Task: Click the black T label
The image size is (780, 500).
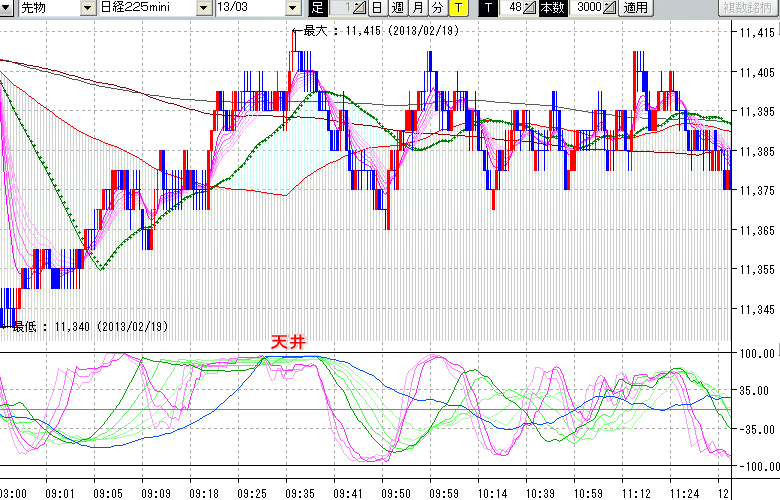Action: [488, 8]
